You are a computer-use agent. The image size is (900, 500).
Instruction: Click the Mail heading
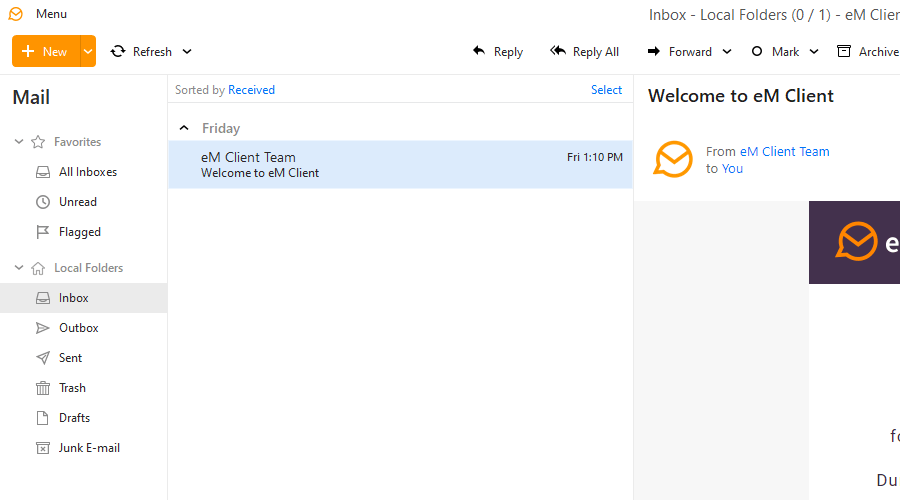pos(32,98)
